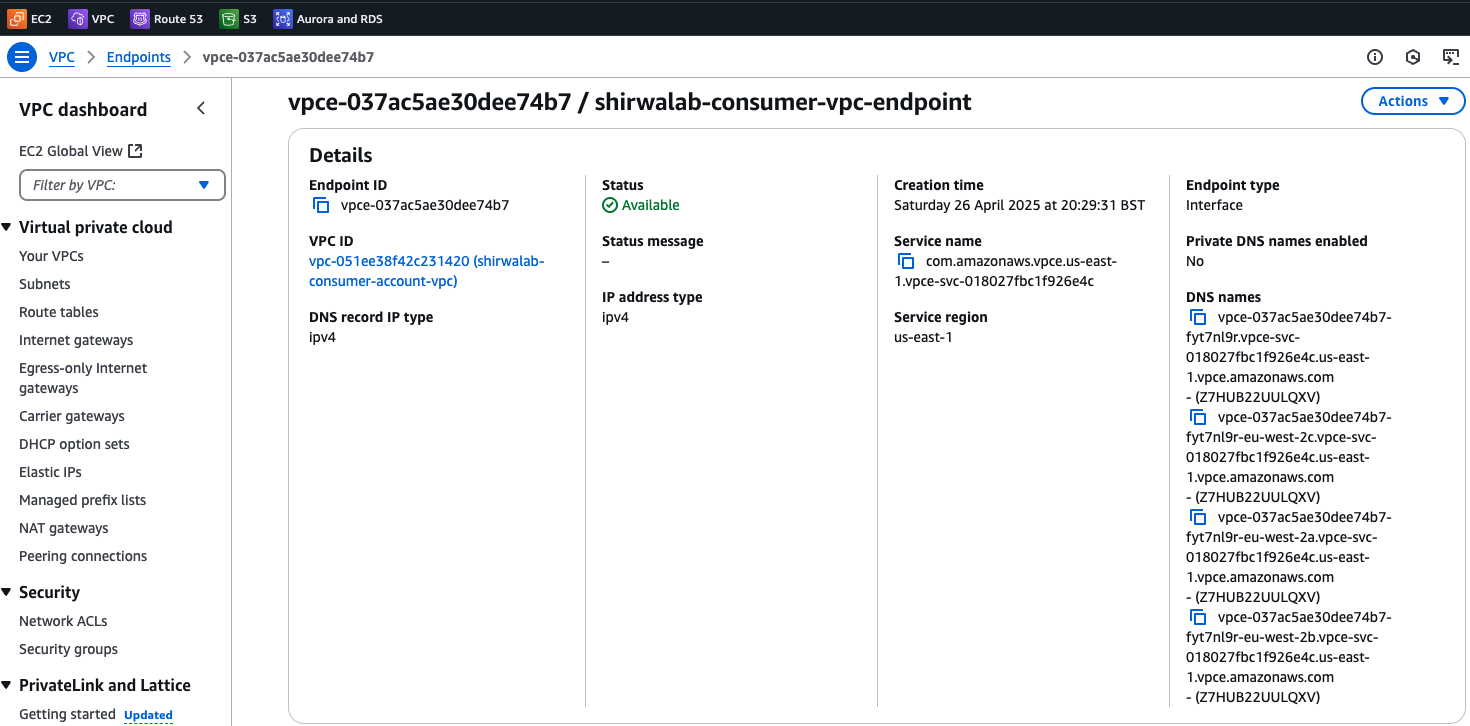Navigate to Subnets
1470x726 pixels.
(x=45, y=284)
